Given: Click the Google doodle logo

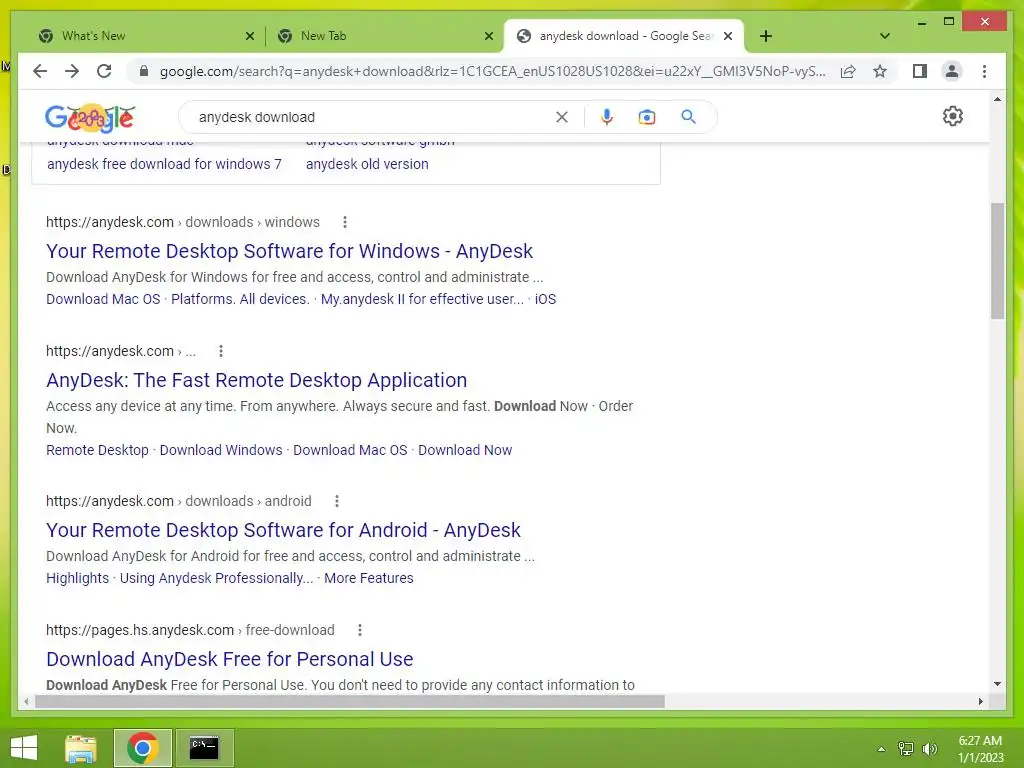Looking at the screenshot, I should [90, 118].
